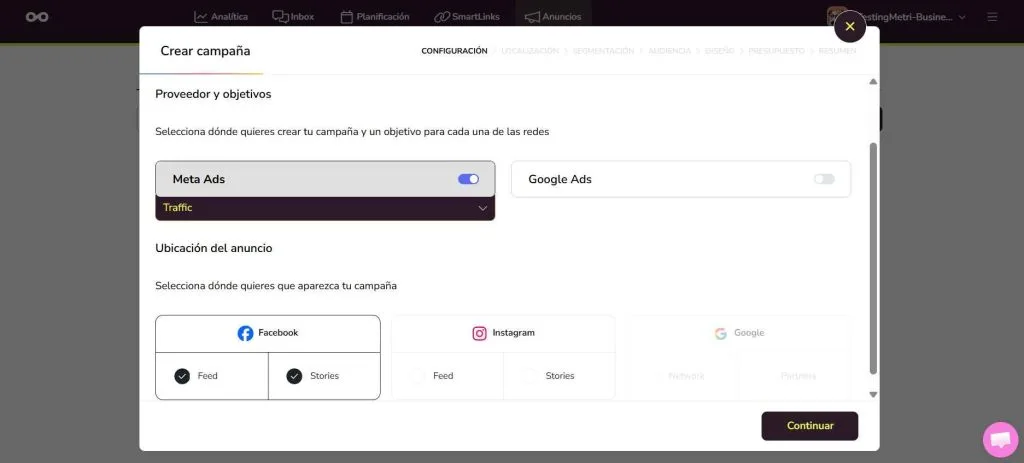This screenshot has width=1024, height=463.
Task: Expand the TestingMetri-Business account dropdown
Action: click(x=962, y=17)
